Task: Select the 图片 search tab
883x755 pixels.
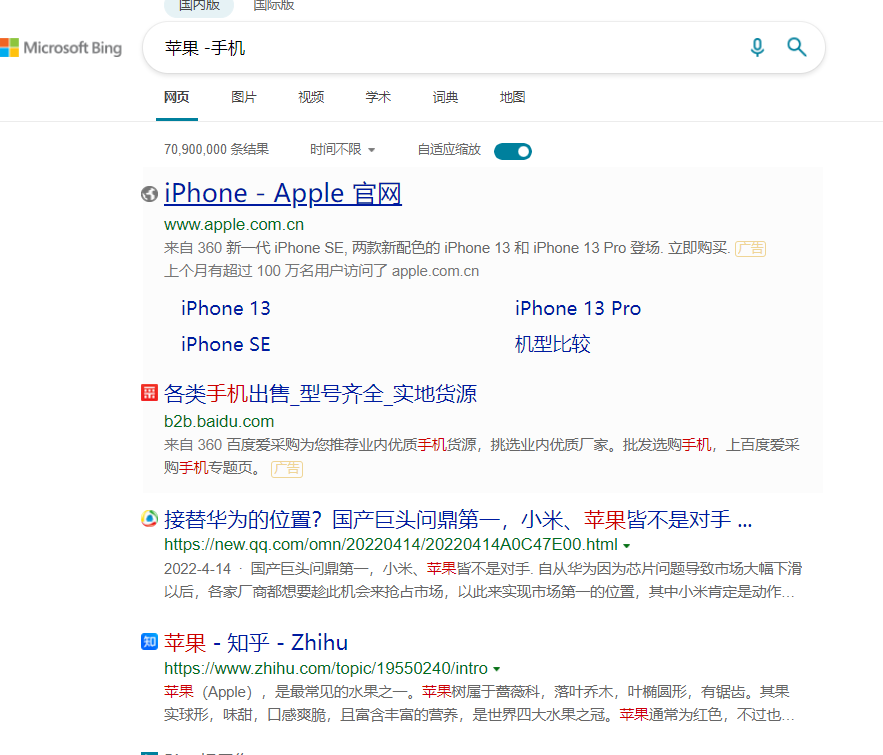Action: pyautogui.click(x=244, y=97)
